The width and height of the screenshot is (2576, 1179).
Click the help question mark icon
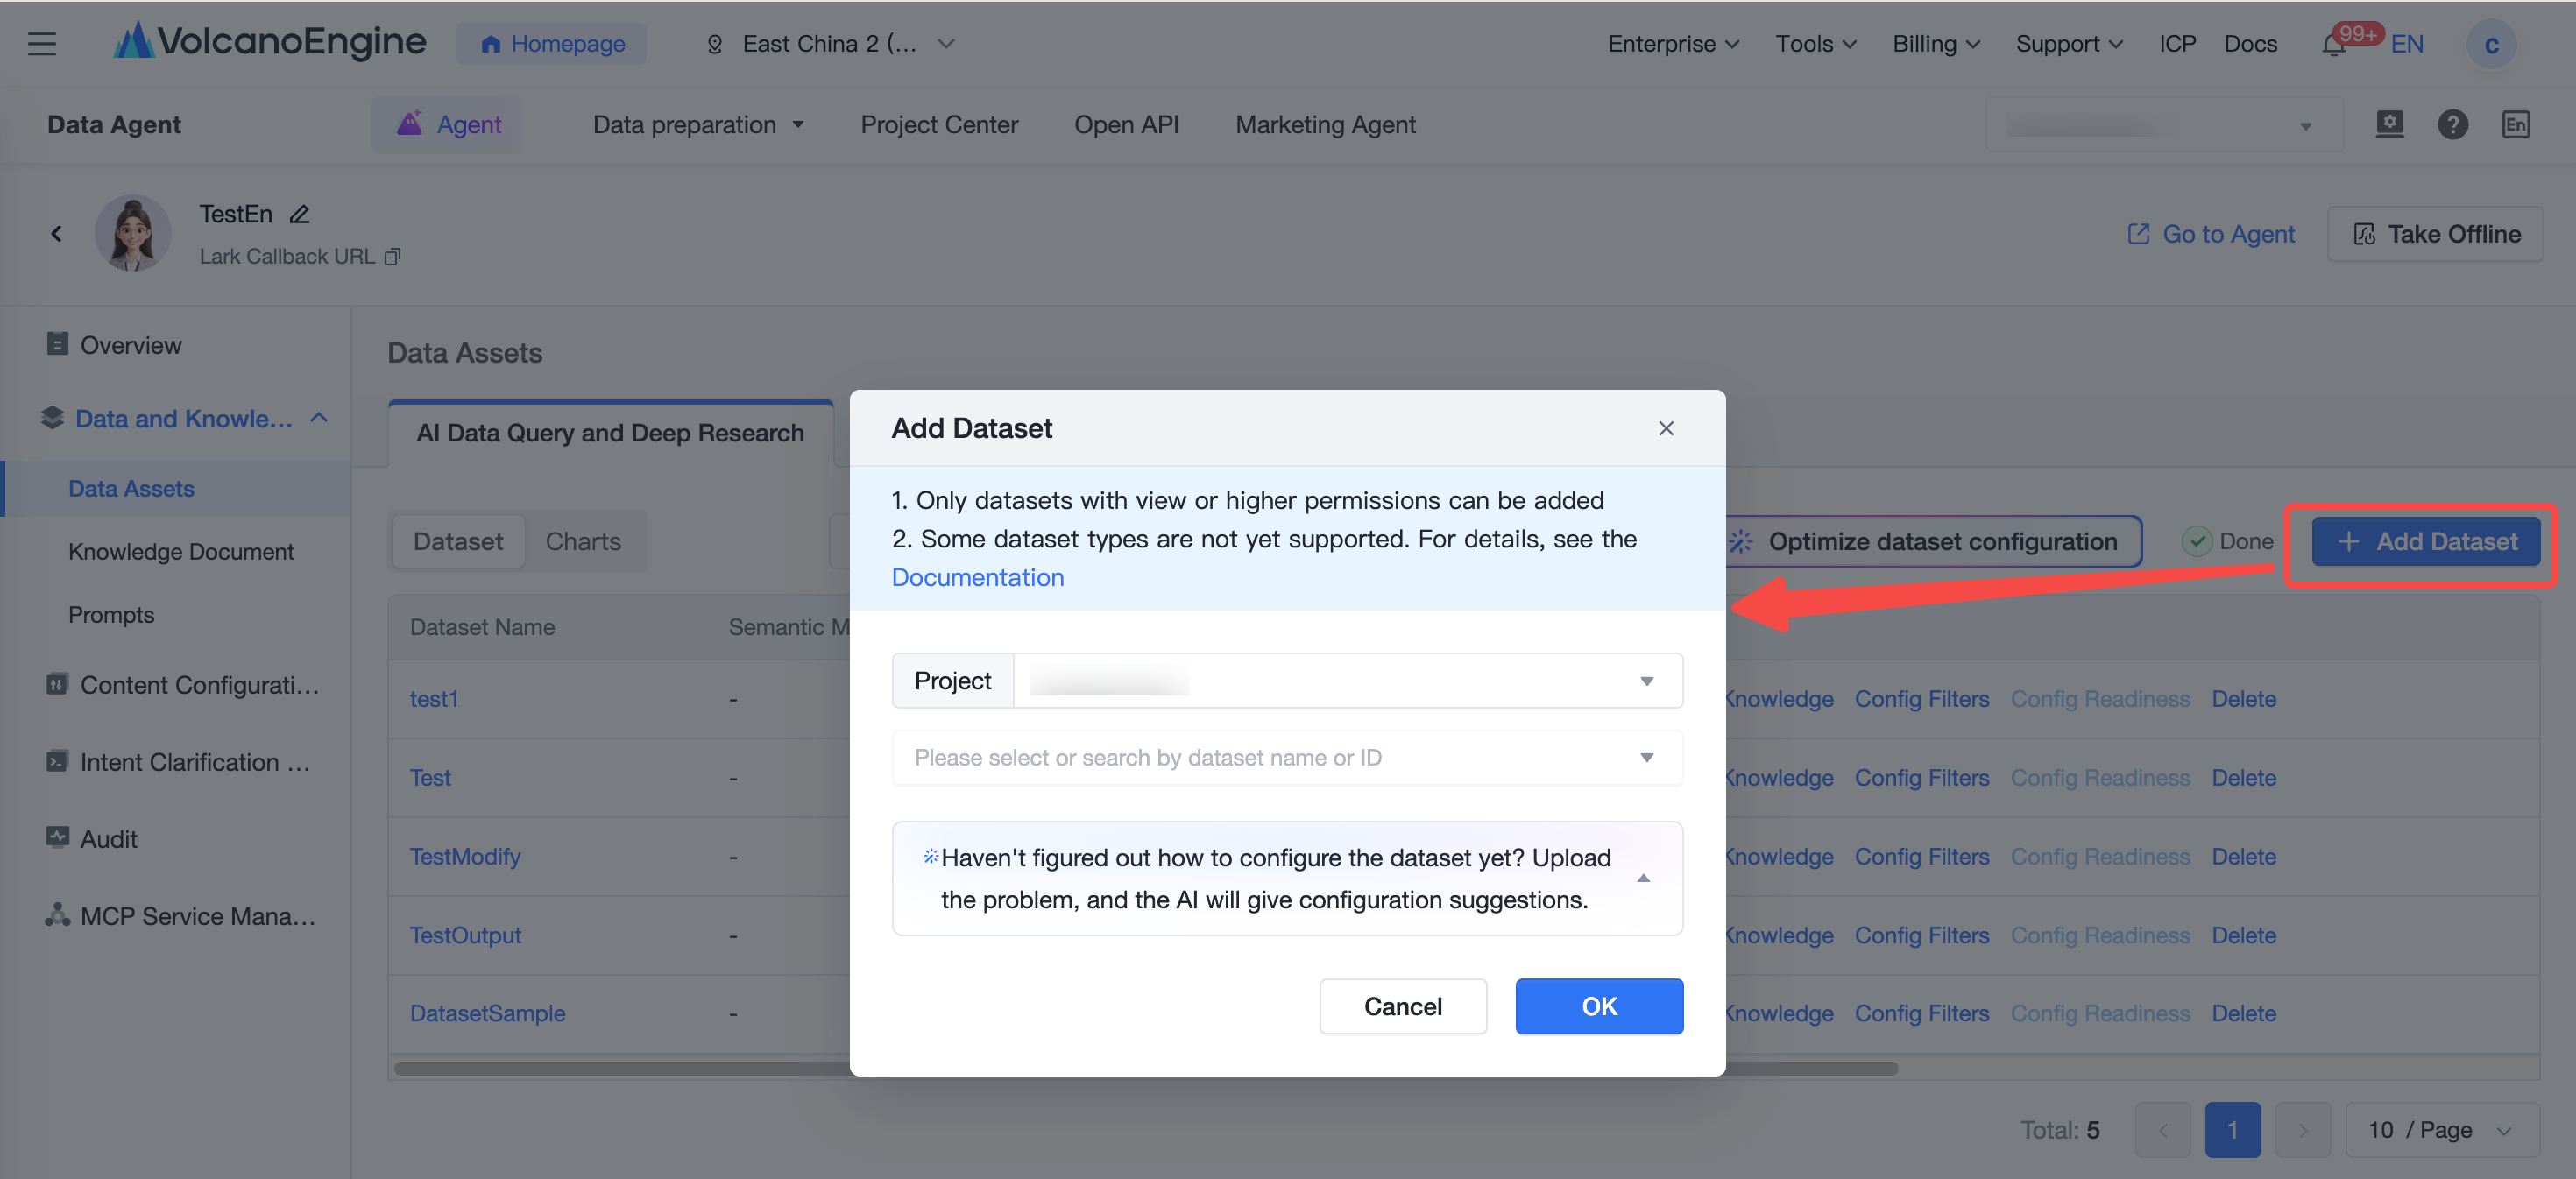click(x=2452, y=124)
